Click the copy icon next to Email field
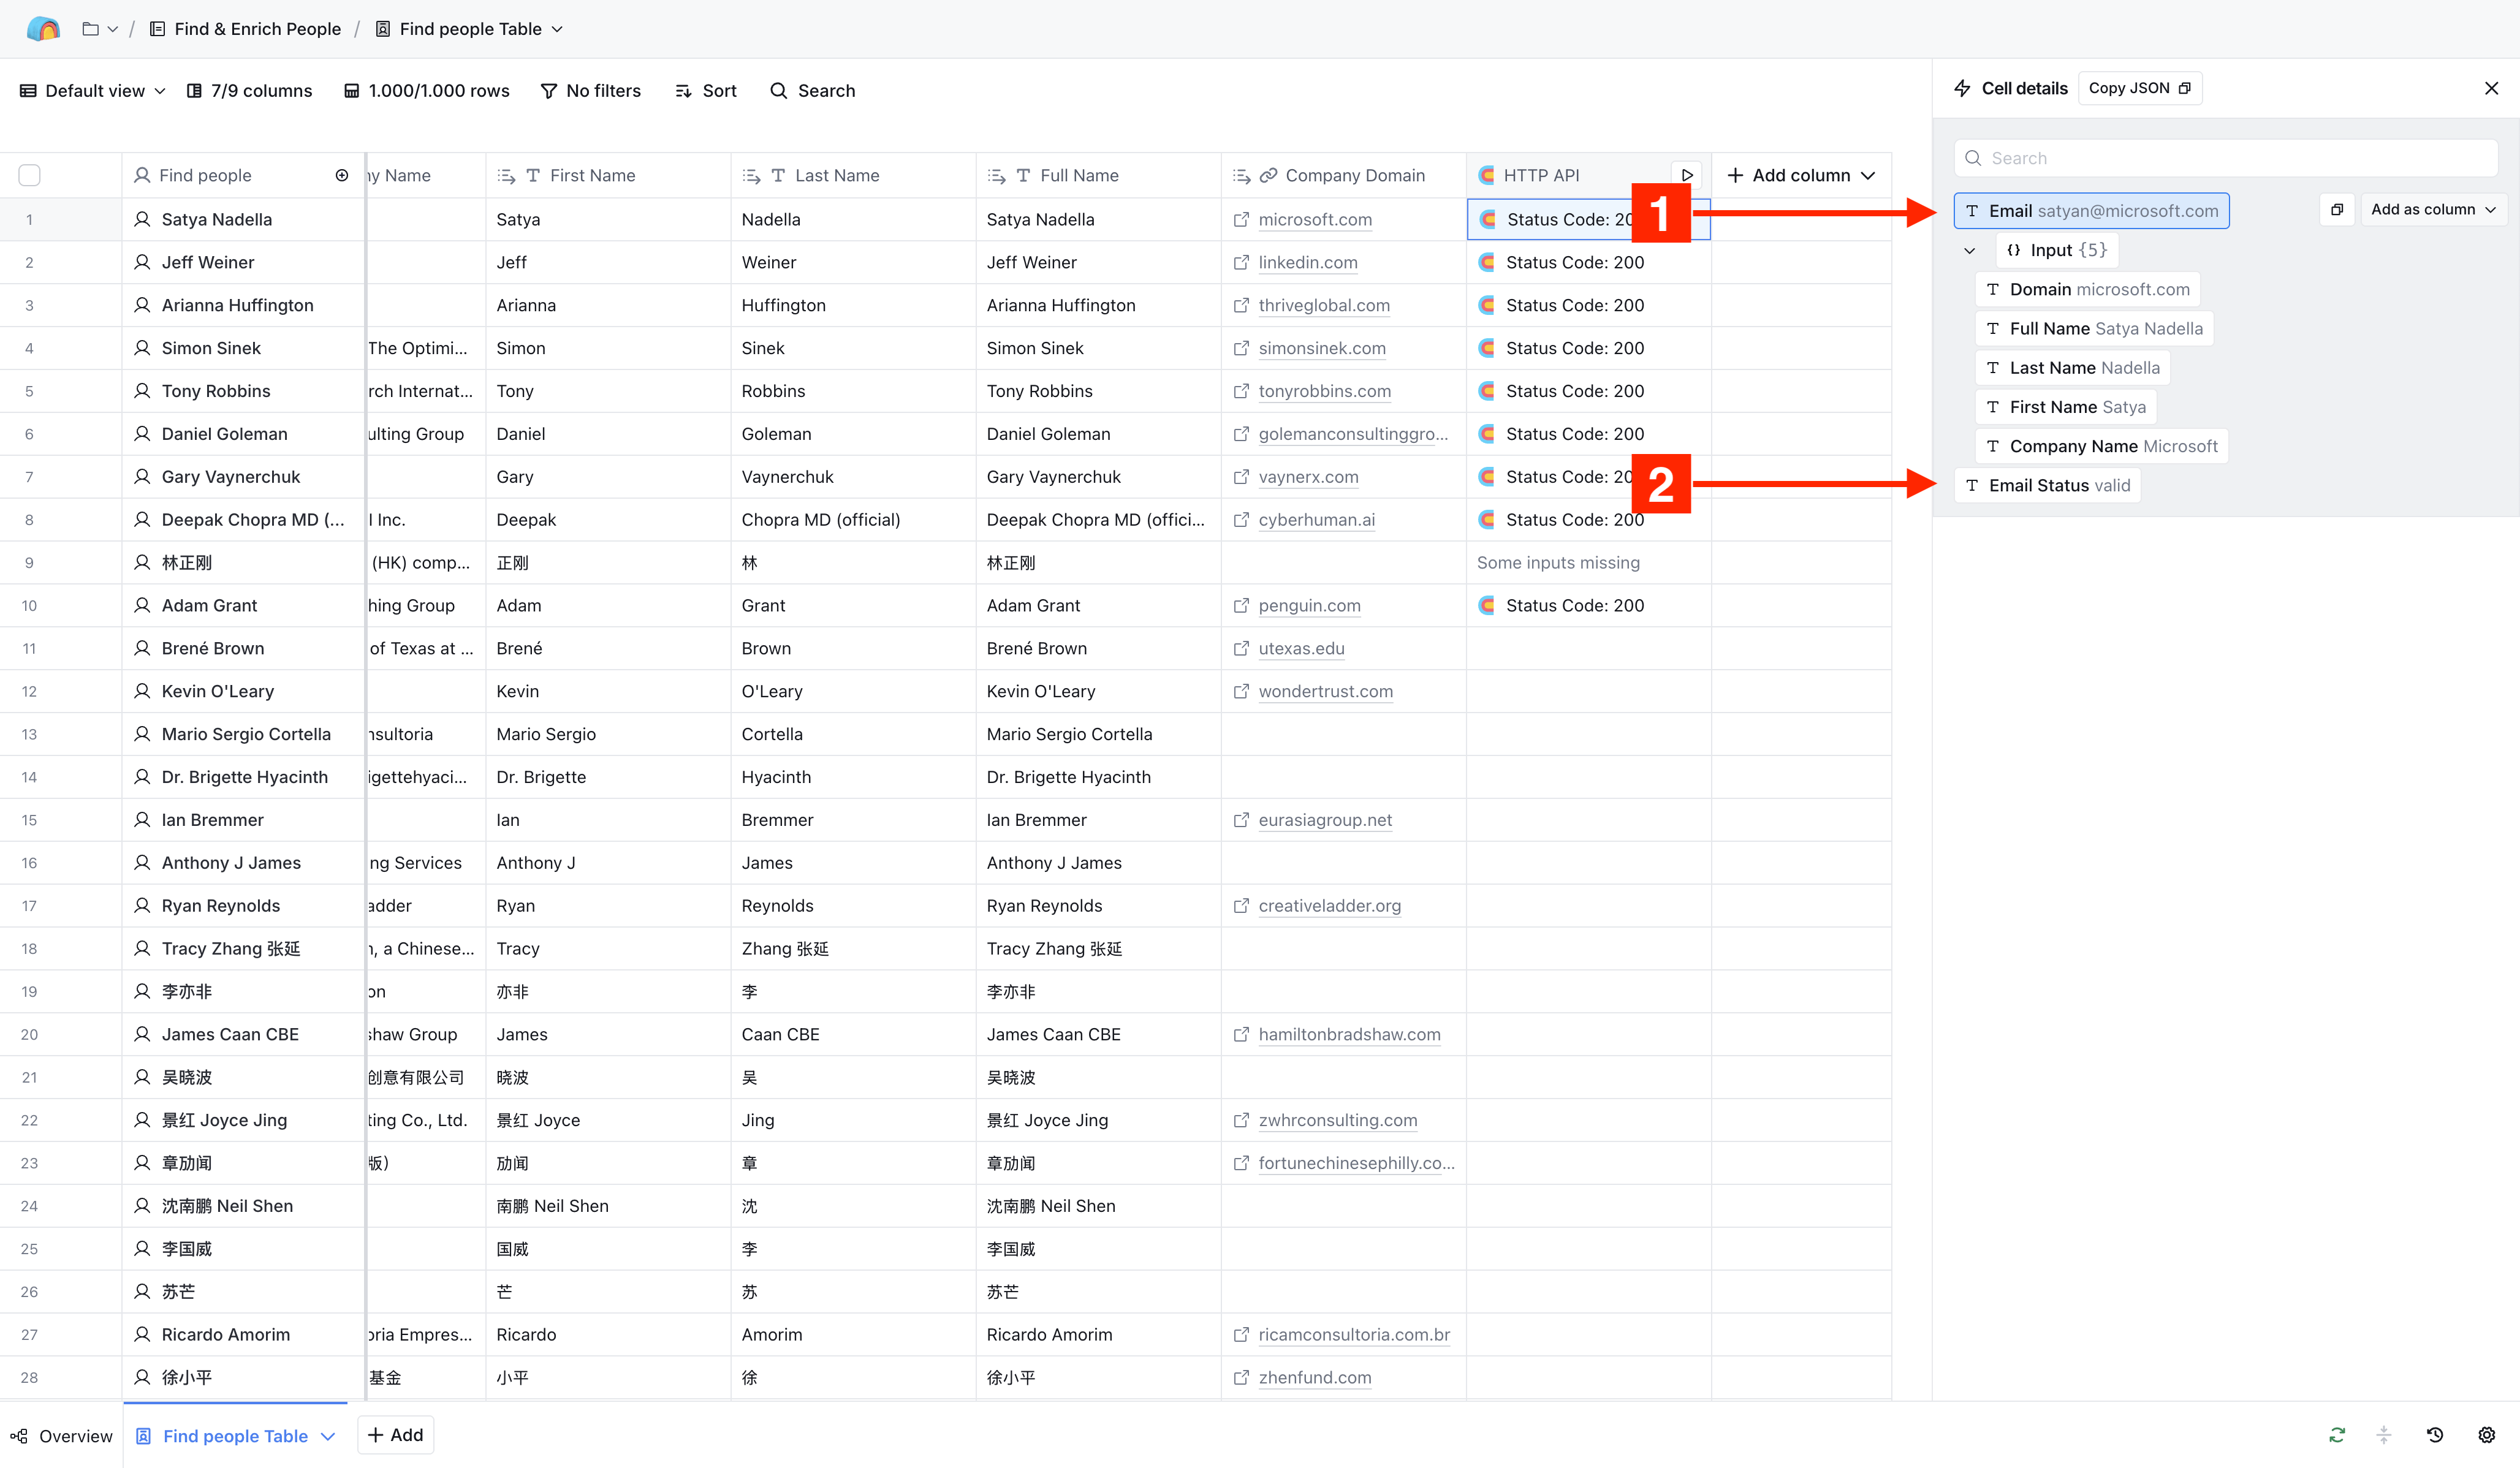2520x1468 pixels. click(x=2336, y=210)
